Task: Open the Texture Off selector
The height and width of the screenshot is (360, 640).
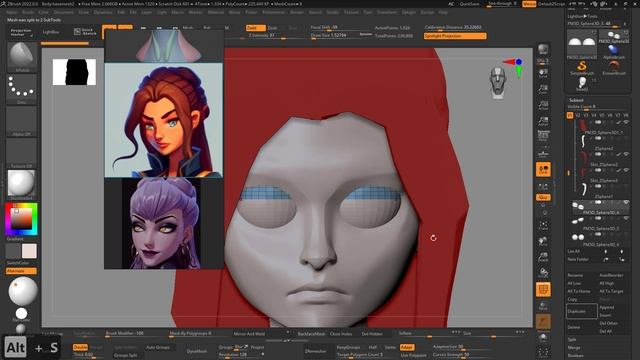Action: pyautogui.click(x=22, y=153)
